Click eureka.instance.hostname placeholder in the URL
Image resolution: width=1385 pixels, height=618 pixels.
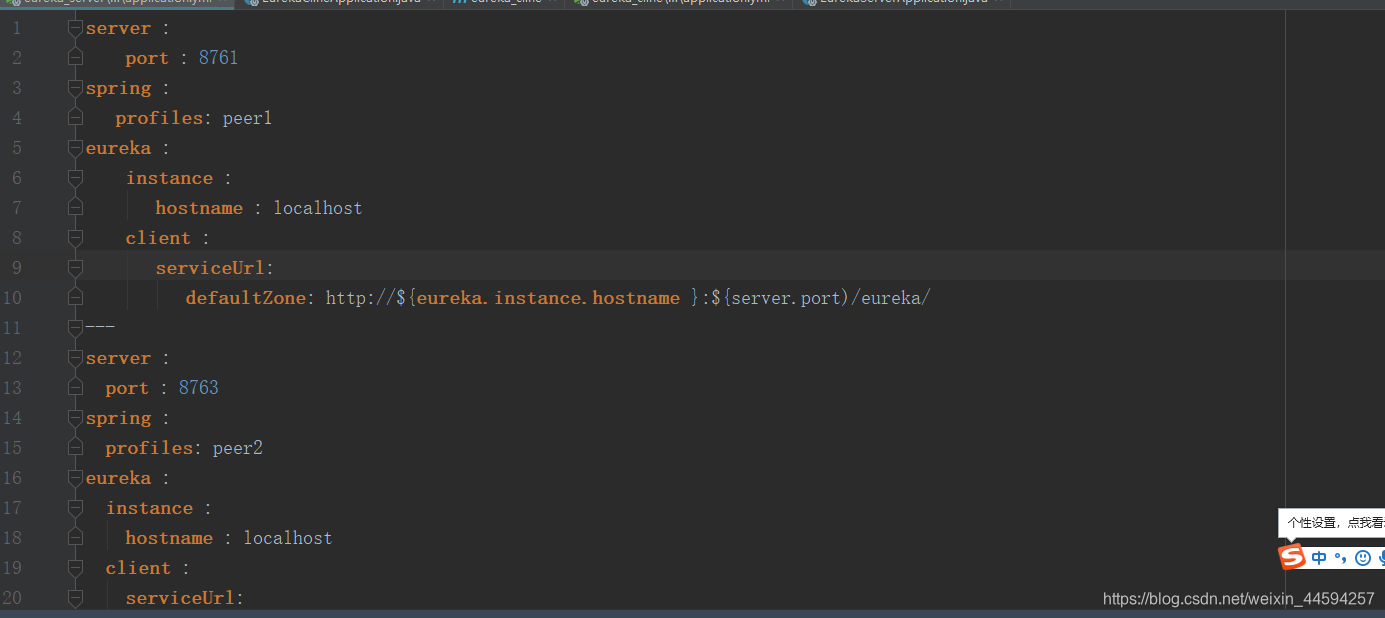(x=549, y=298)
